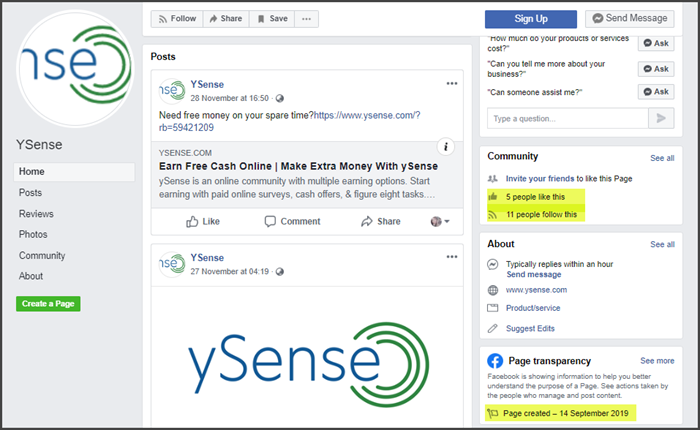This screenshot has height=430, width=700.
Task: Click the Messenger icon next to Typically replies
Action: [492, 264]
